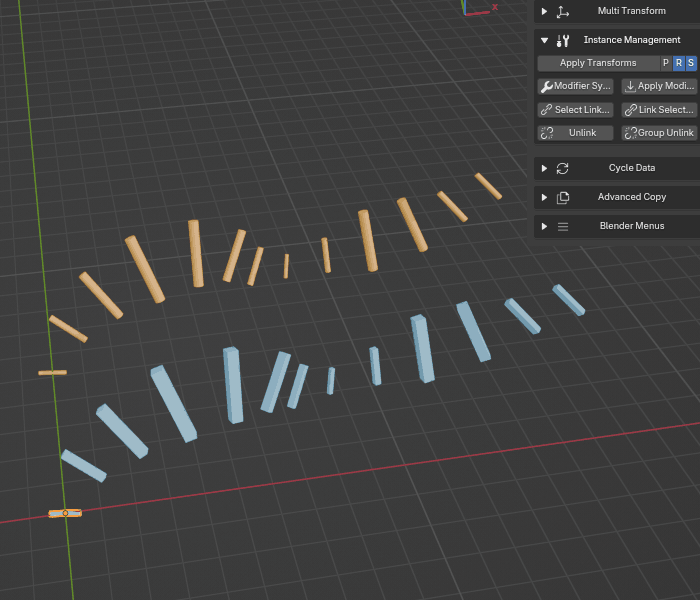
Task: Toggle the R rotation option
Action: coord(679,63)
